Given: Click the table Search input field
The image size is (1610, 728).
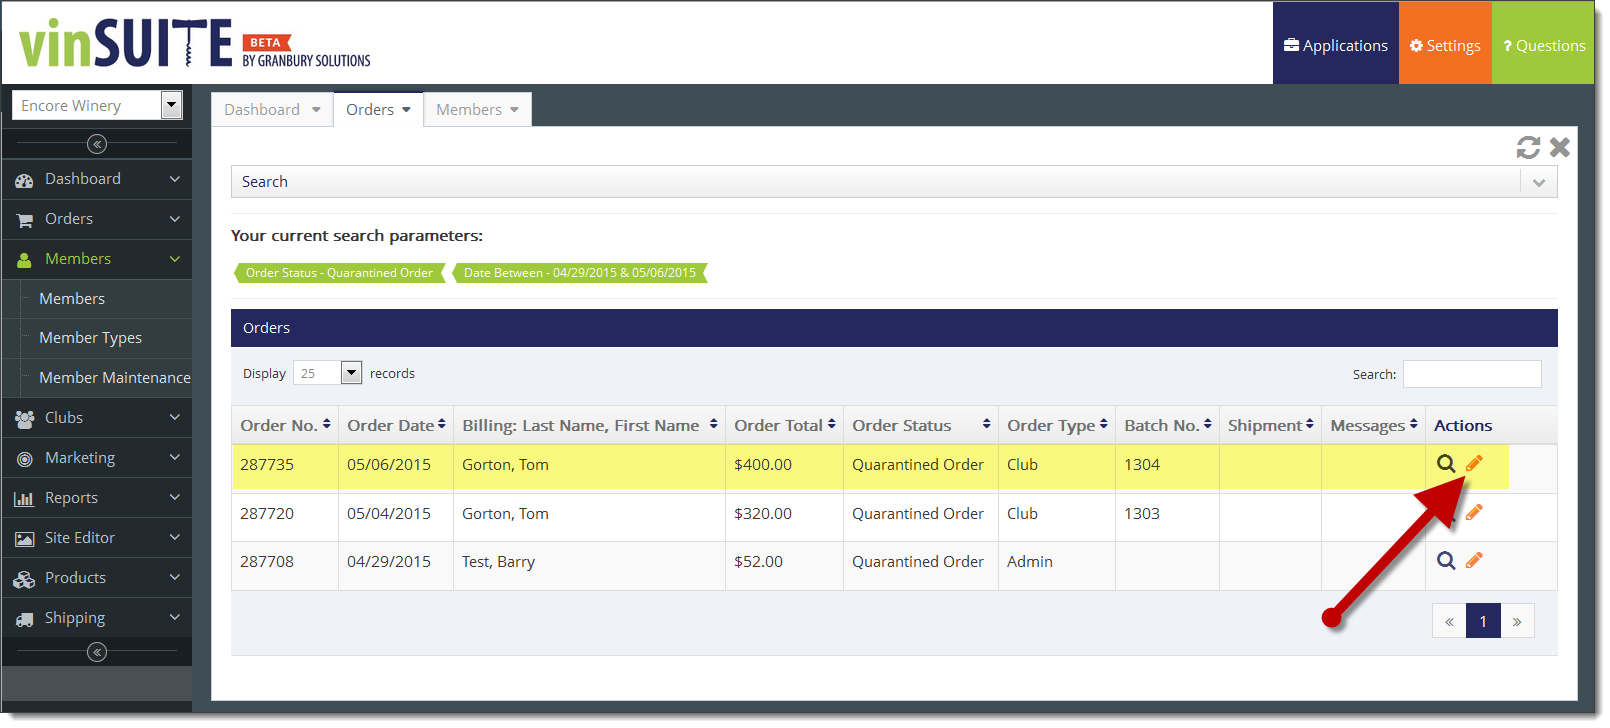Looking at the screenshot, I should click(x=1471, y=374).
